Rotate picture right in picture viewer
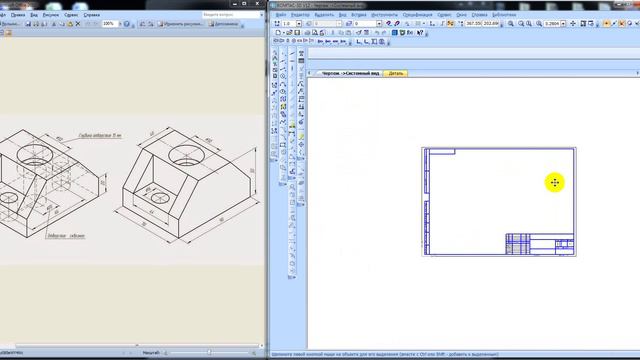640x360 pixels. [151, 24]
